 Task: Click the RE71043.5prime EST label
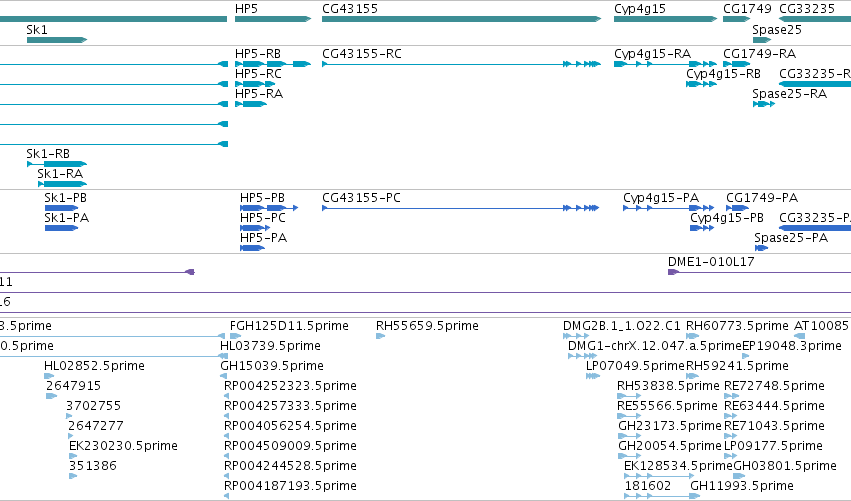774,426
